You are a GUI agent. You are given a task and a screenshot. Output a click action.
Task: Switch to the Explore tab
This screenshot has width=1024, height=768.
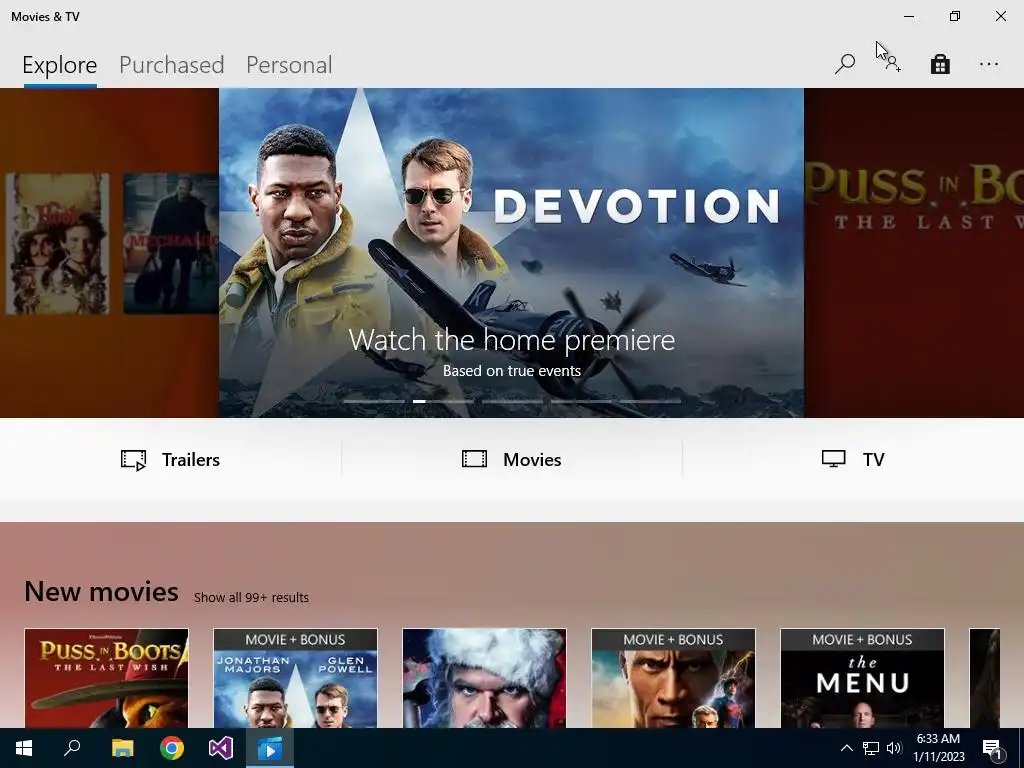click(x=59, y=65)
